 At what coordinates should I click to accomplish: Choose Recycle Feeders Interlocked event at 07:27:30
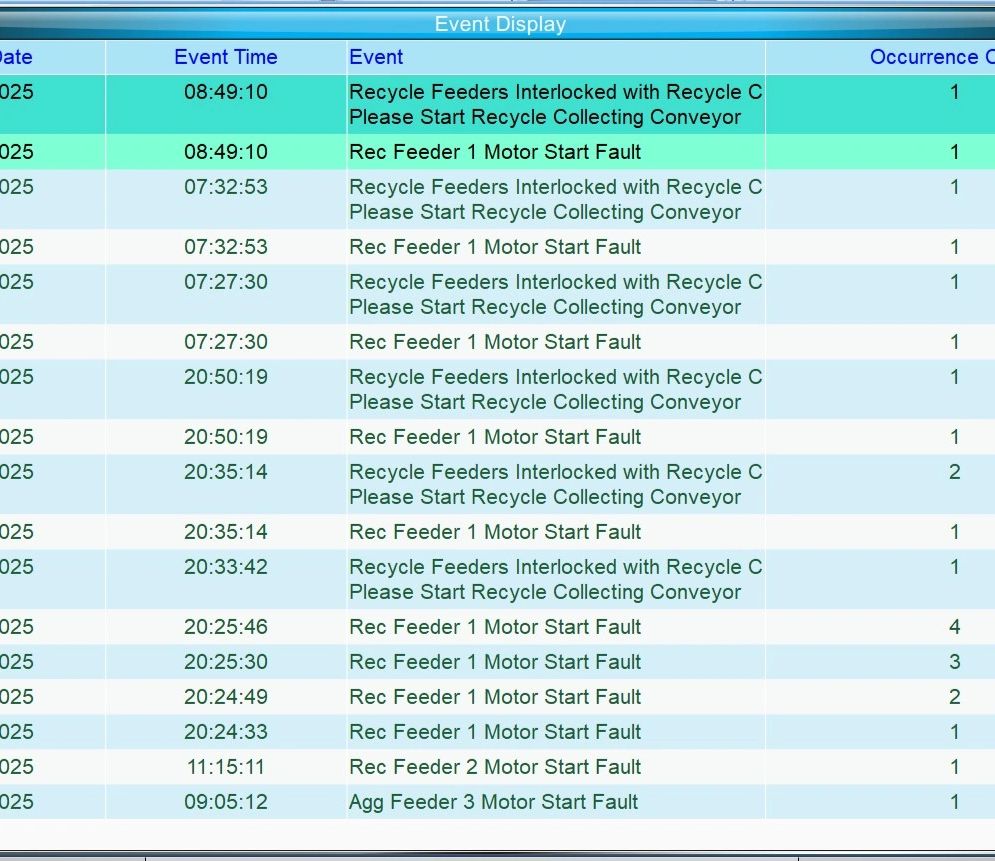555,294
